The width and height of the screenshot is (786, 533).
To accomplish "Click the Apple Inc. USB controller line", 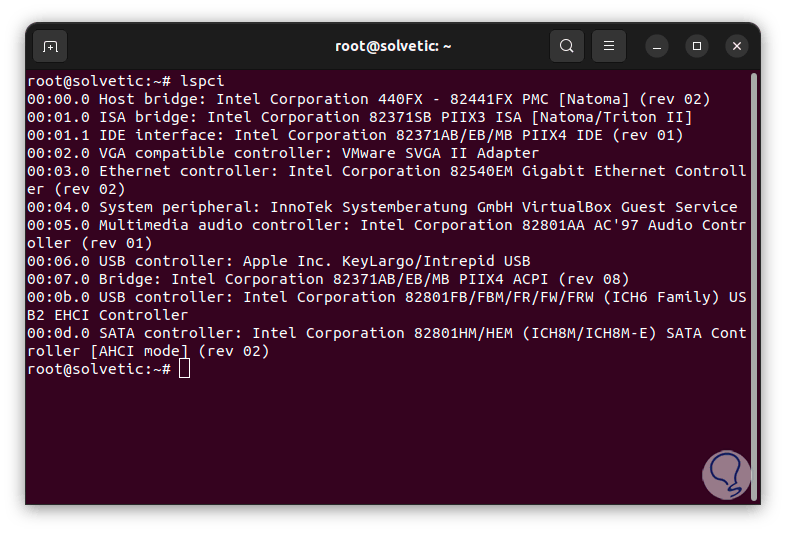I will pyautogui.click(x=279, y=261).
